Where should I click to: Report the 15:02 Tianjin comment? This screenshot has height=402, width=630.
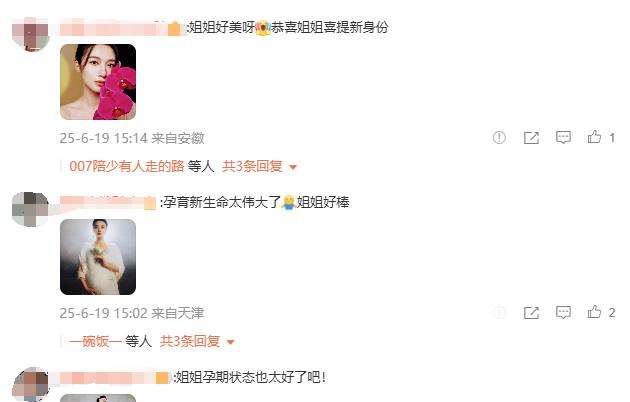(x=499, y=312)
